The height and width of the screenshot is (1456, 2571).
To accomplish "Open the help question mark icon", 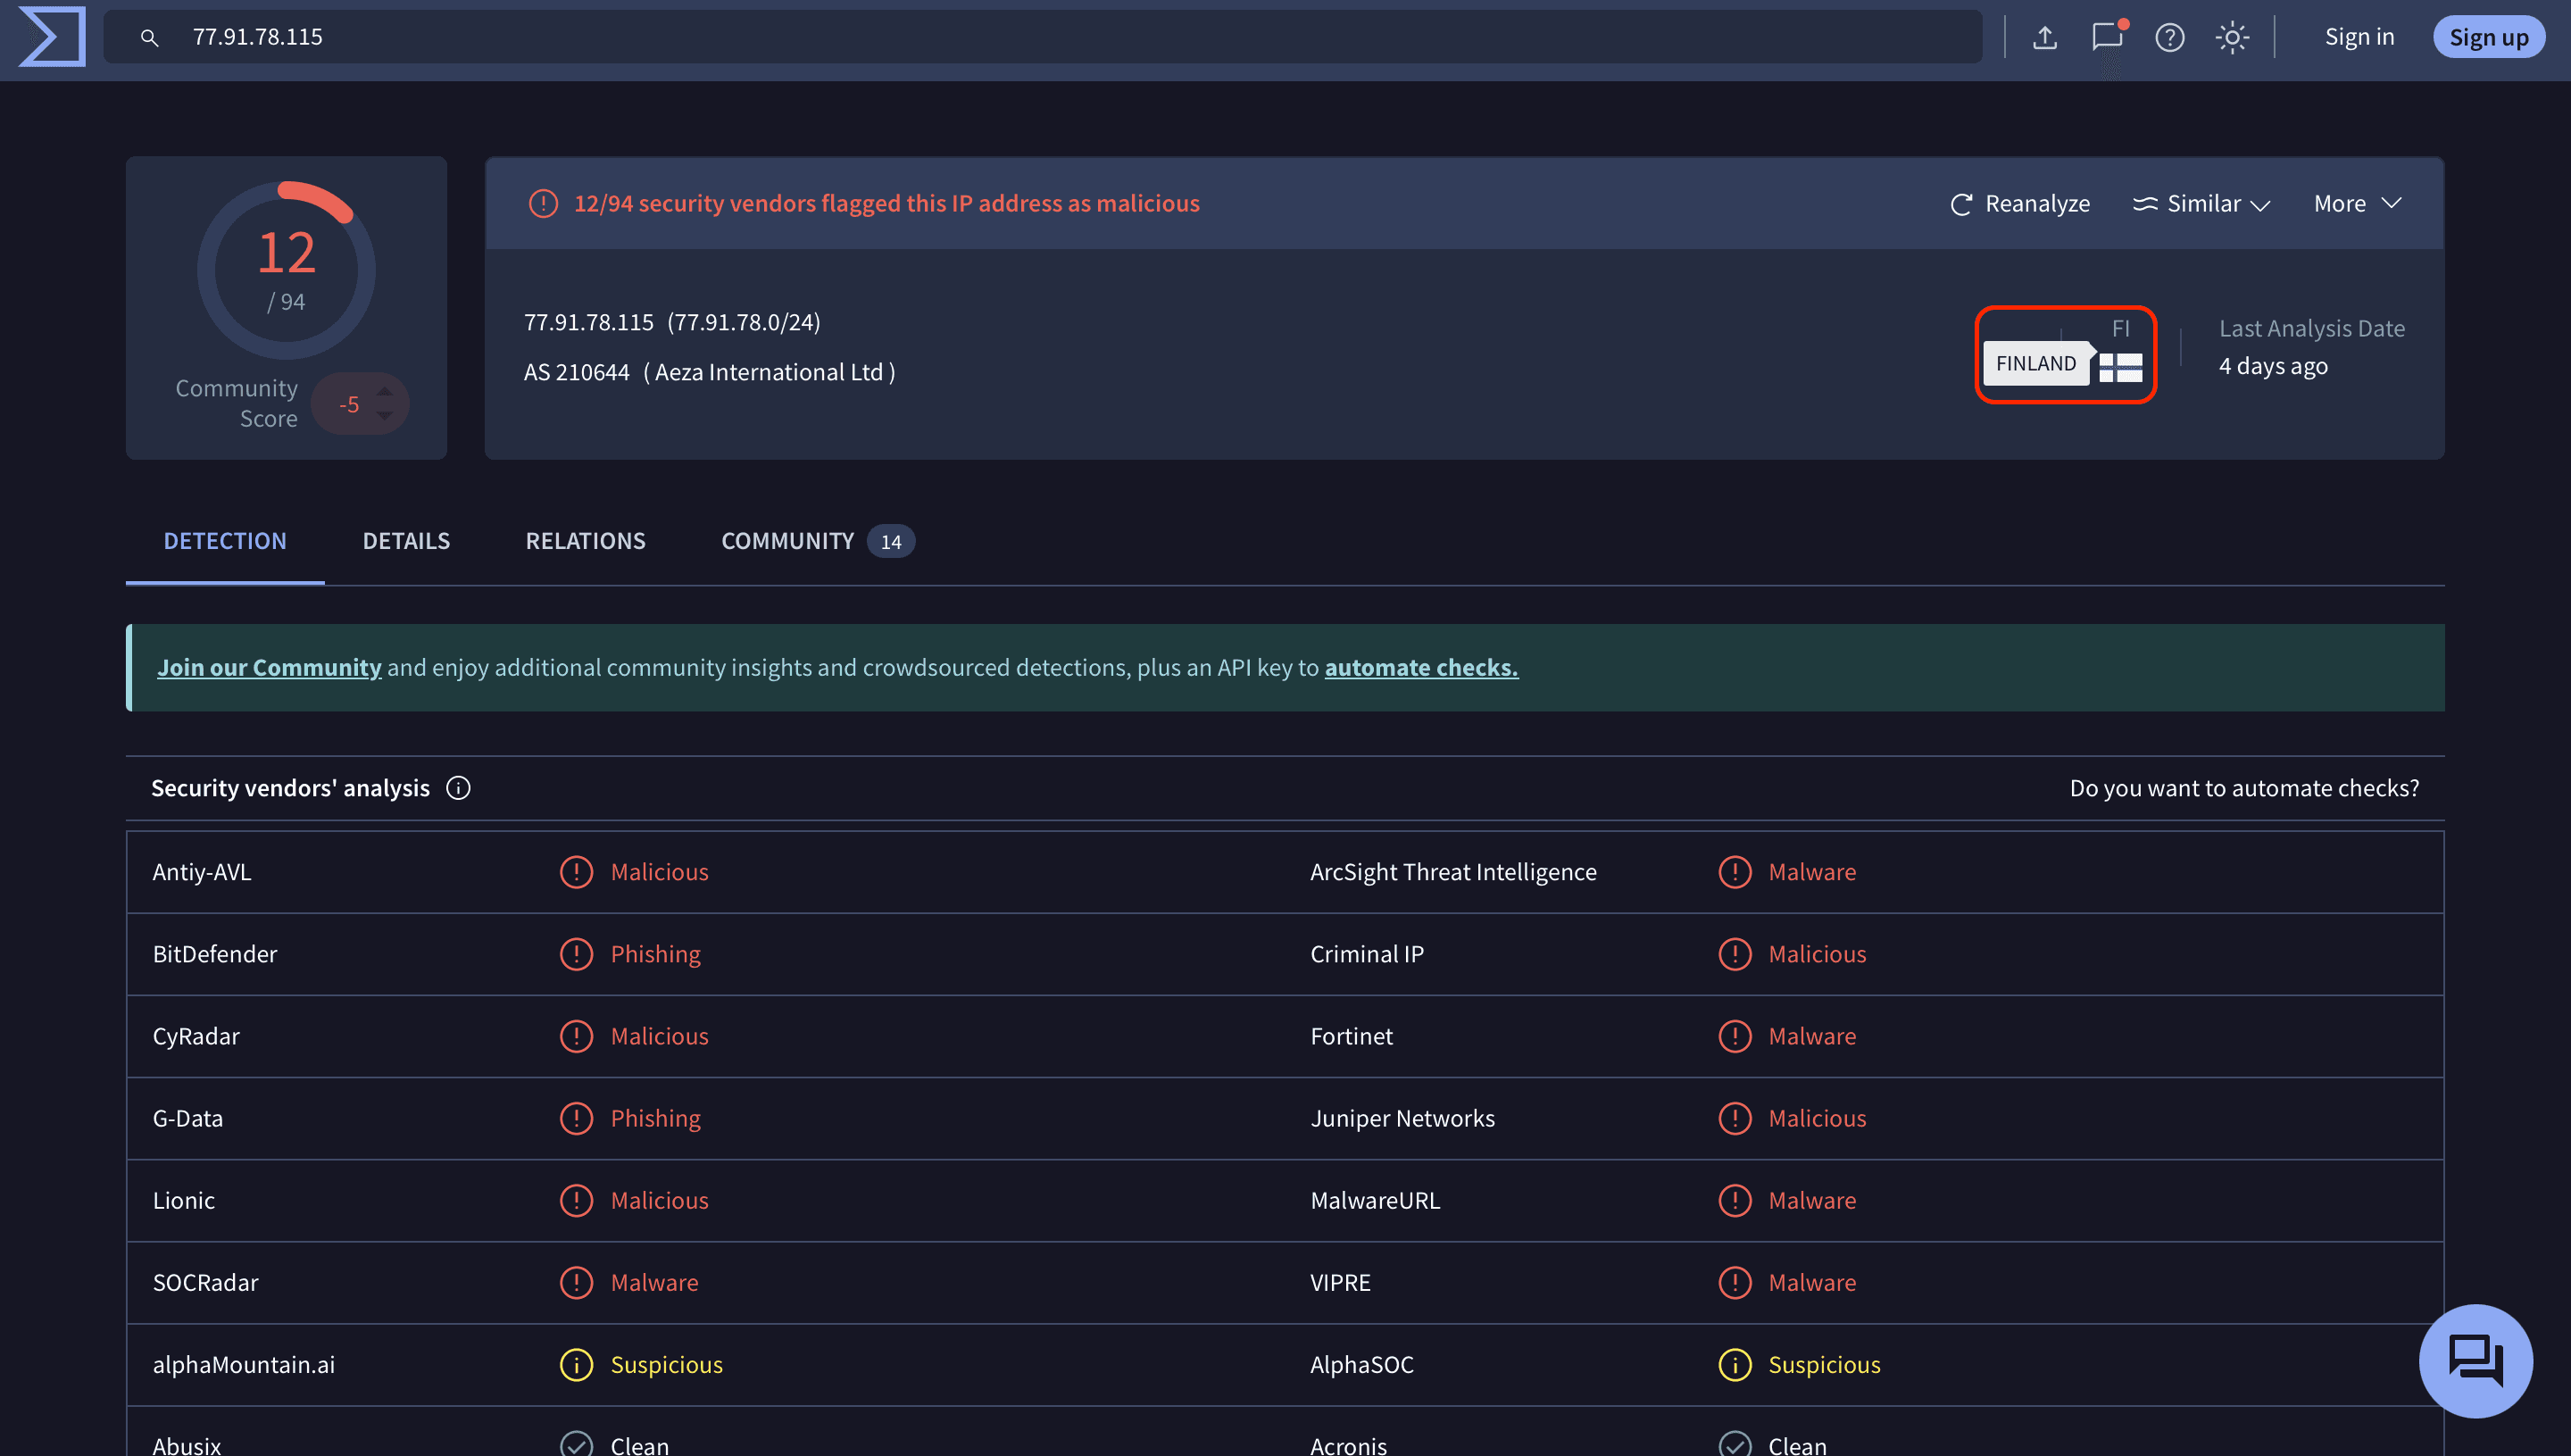I will [2169, 38].
